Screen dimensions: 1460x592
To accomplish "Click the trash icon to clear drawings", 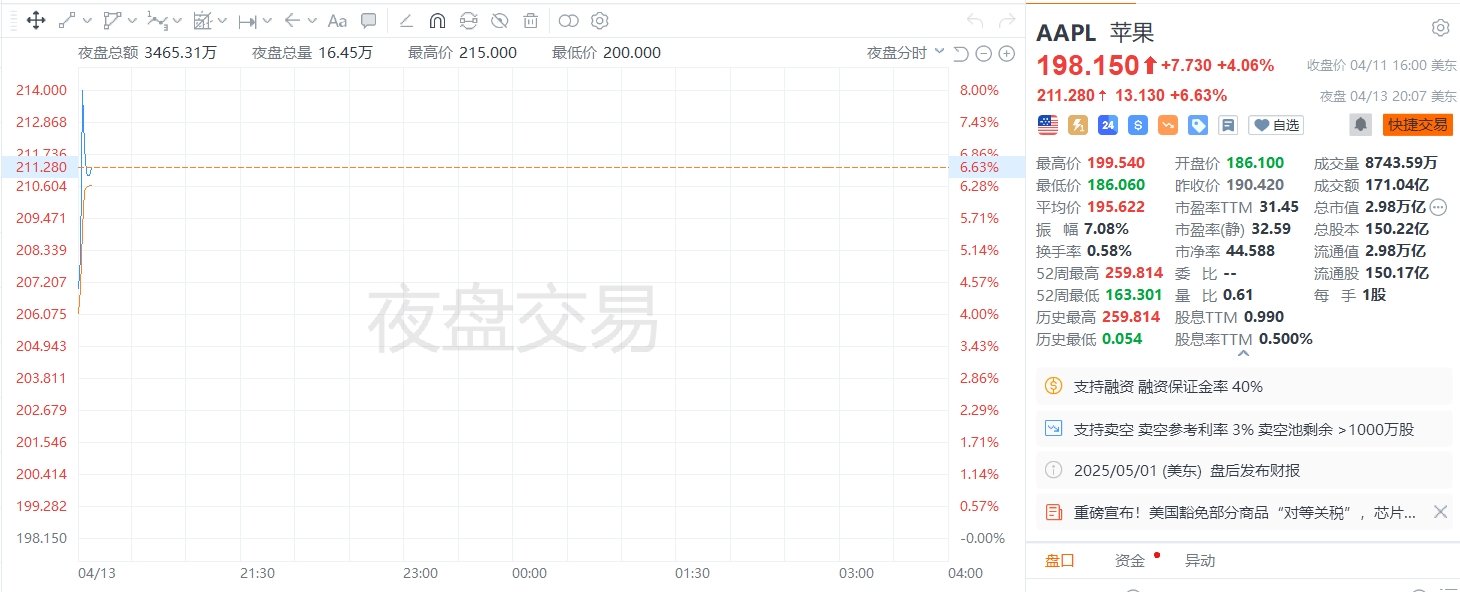I will tap(530, 20).
